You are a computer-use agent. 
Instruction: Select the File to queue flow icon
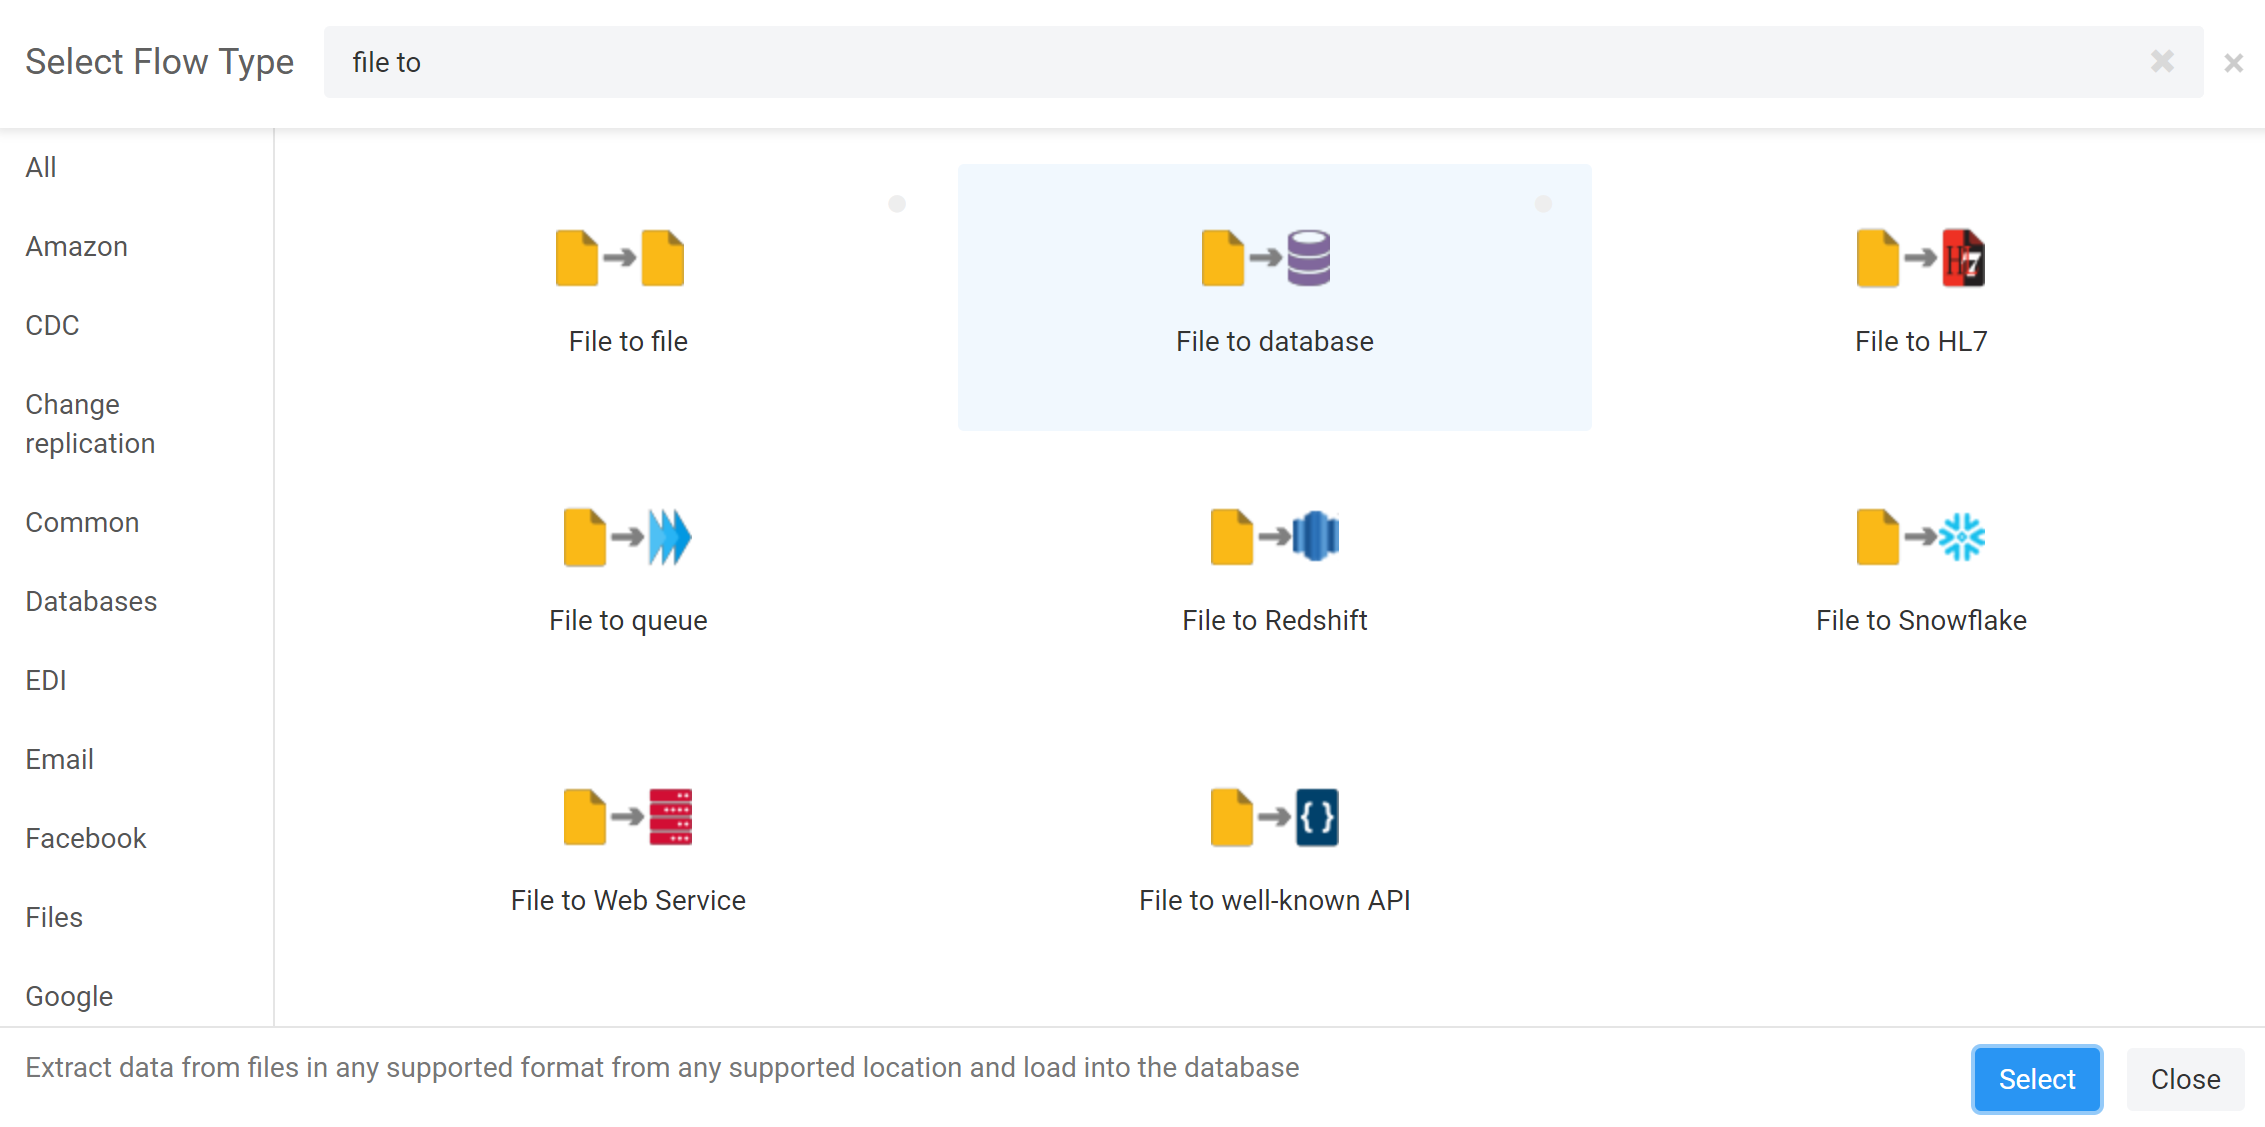click(627, 537)
